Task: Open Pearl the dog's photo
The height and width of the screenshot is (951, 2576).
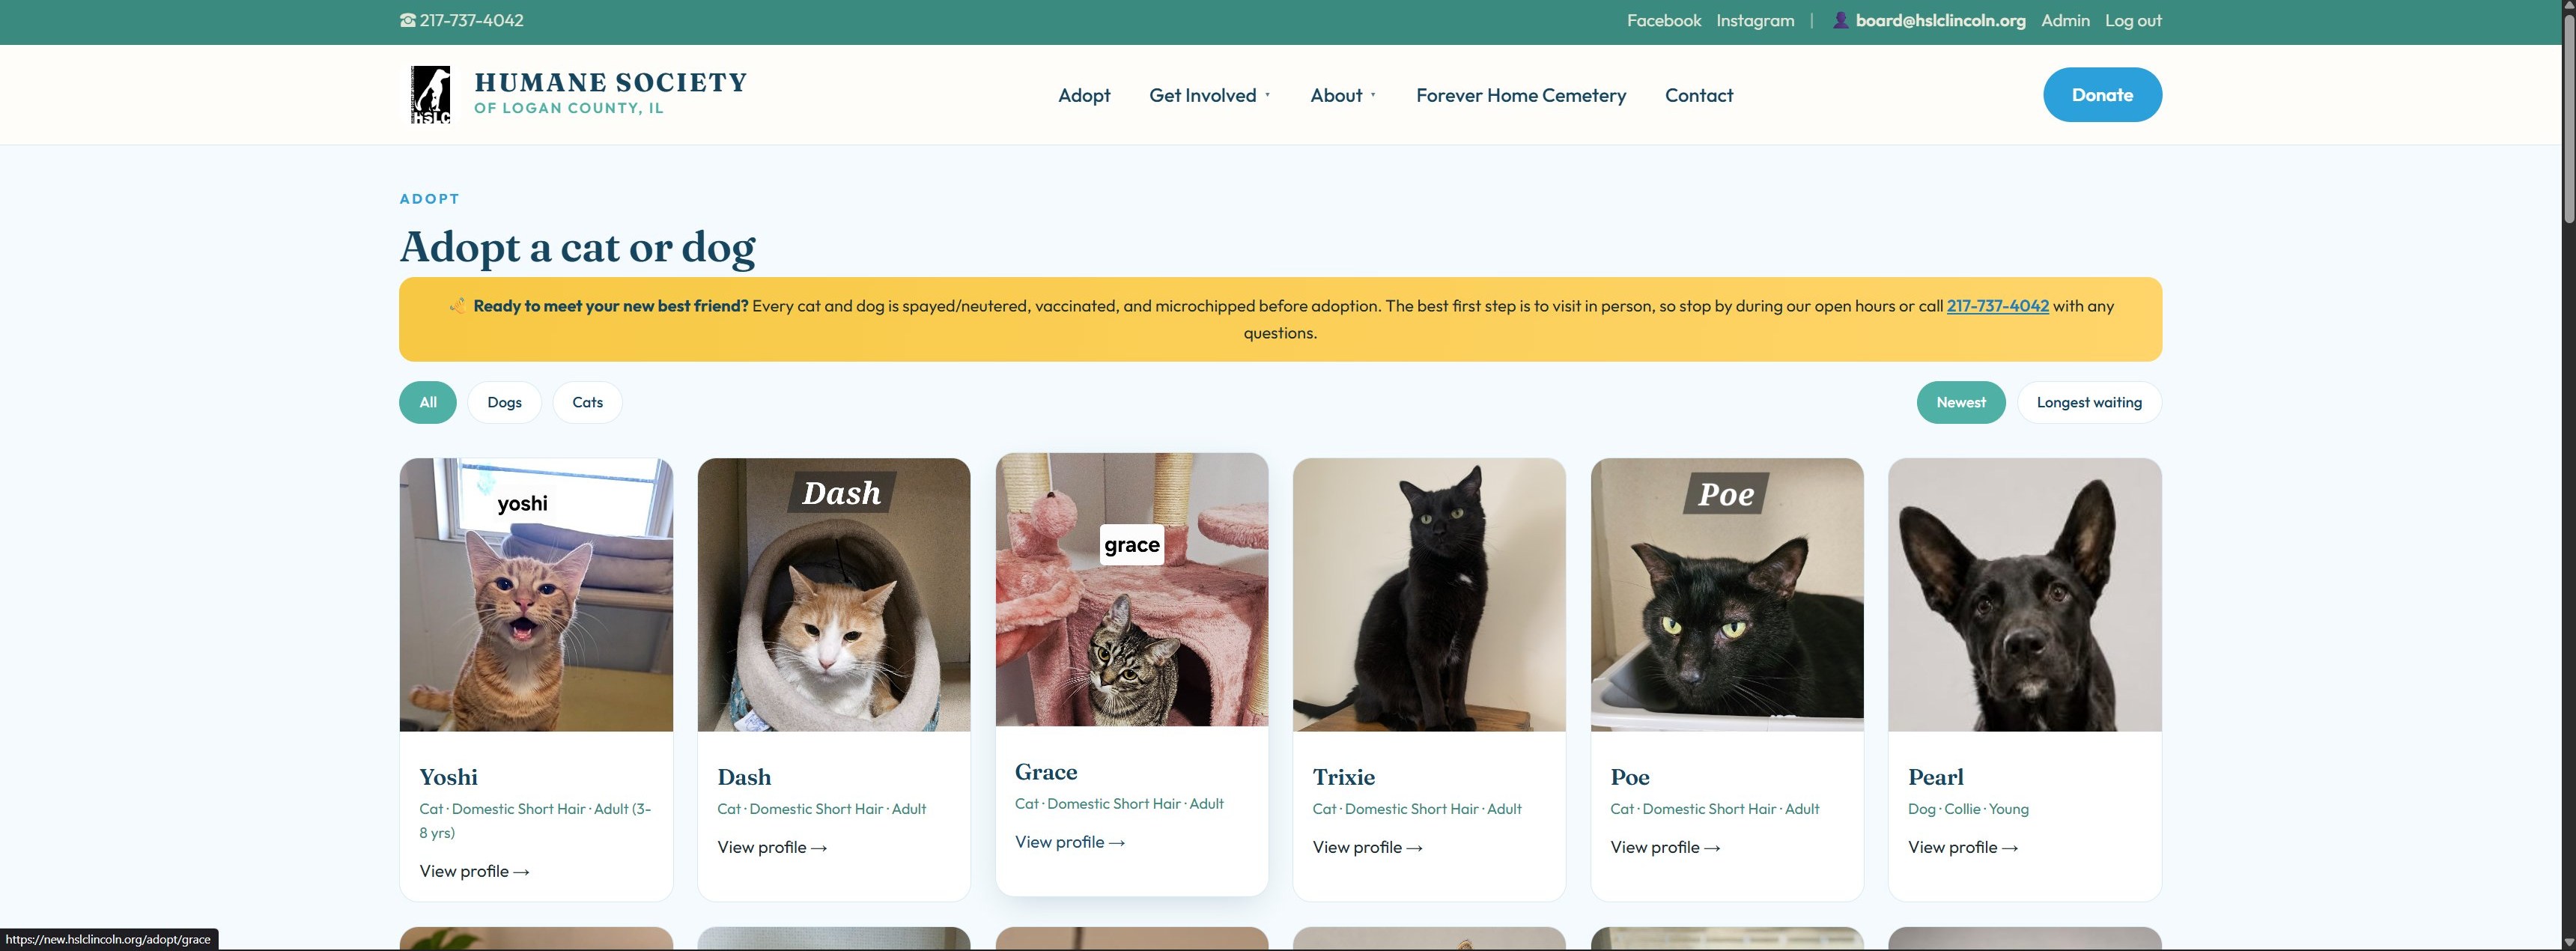Action: point(2024,595)
